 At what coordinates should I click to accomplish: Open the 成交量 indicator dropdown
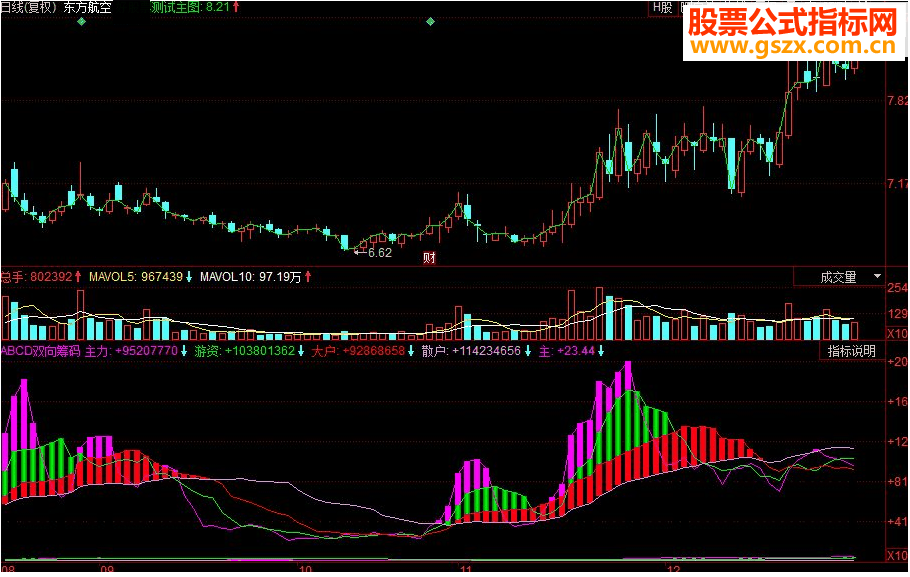coord(839,277)
